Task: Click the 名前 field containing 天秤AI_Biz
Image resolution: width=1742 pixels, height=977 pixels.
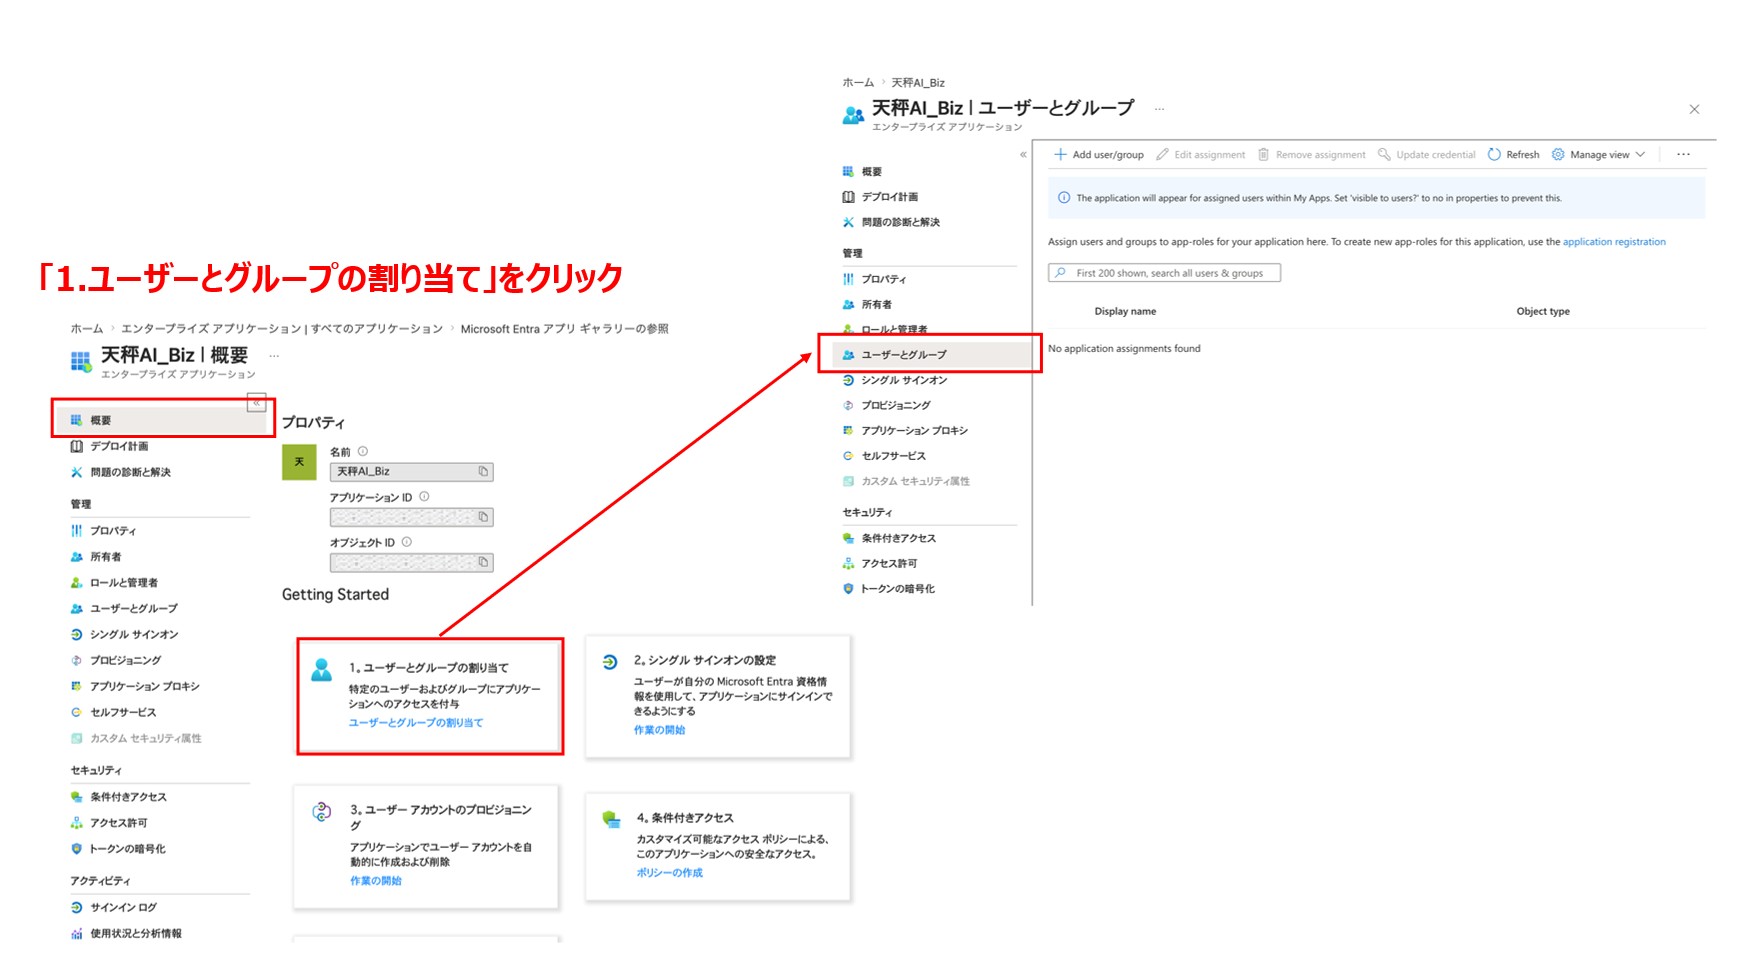Action: pos(411,471)
